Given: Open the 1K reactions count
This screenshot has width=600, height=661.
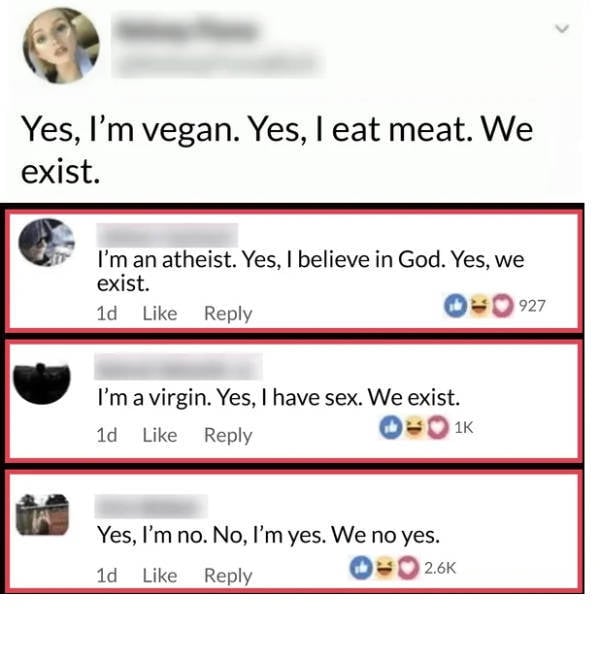Looking at the screenshot, I should [462, 427].
